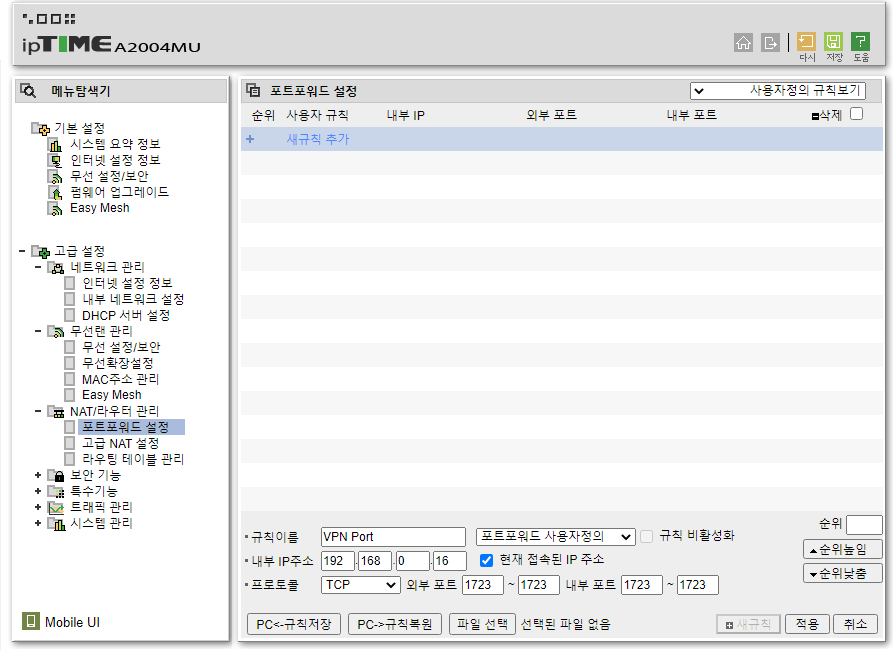The image size is (896, 651).
Task: Click the 기본 설정 folder icon
Action: [41, 129]
